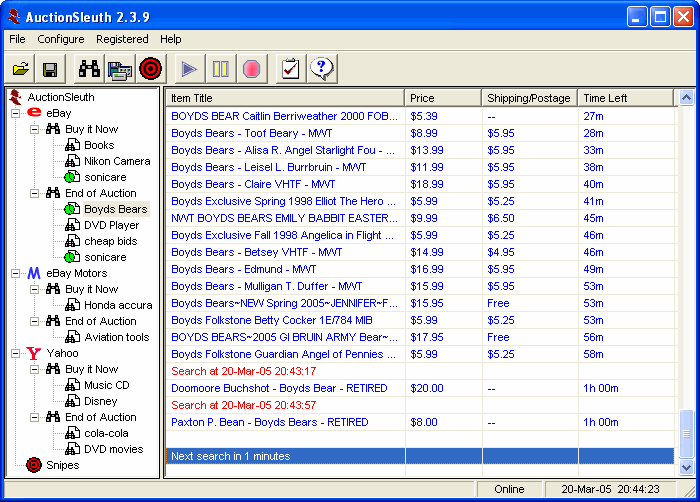700x502 pixels.
Task: Click the binoculars search toolbar icon
Action: pos(89,69)
